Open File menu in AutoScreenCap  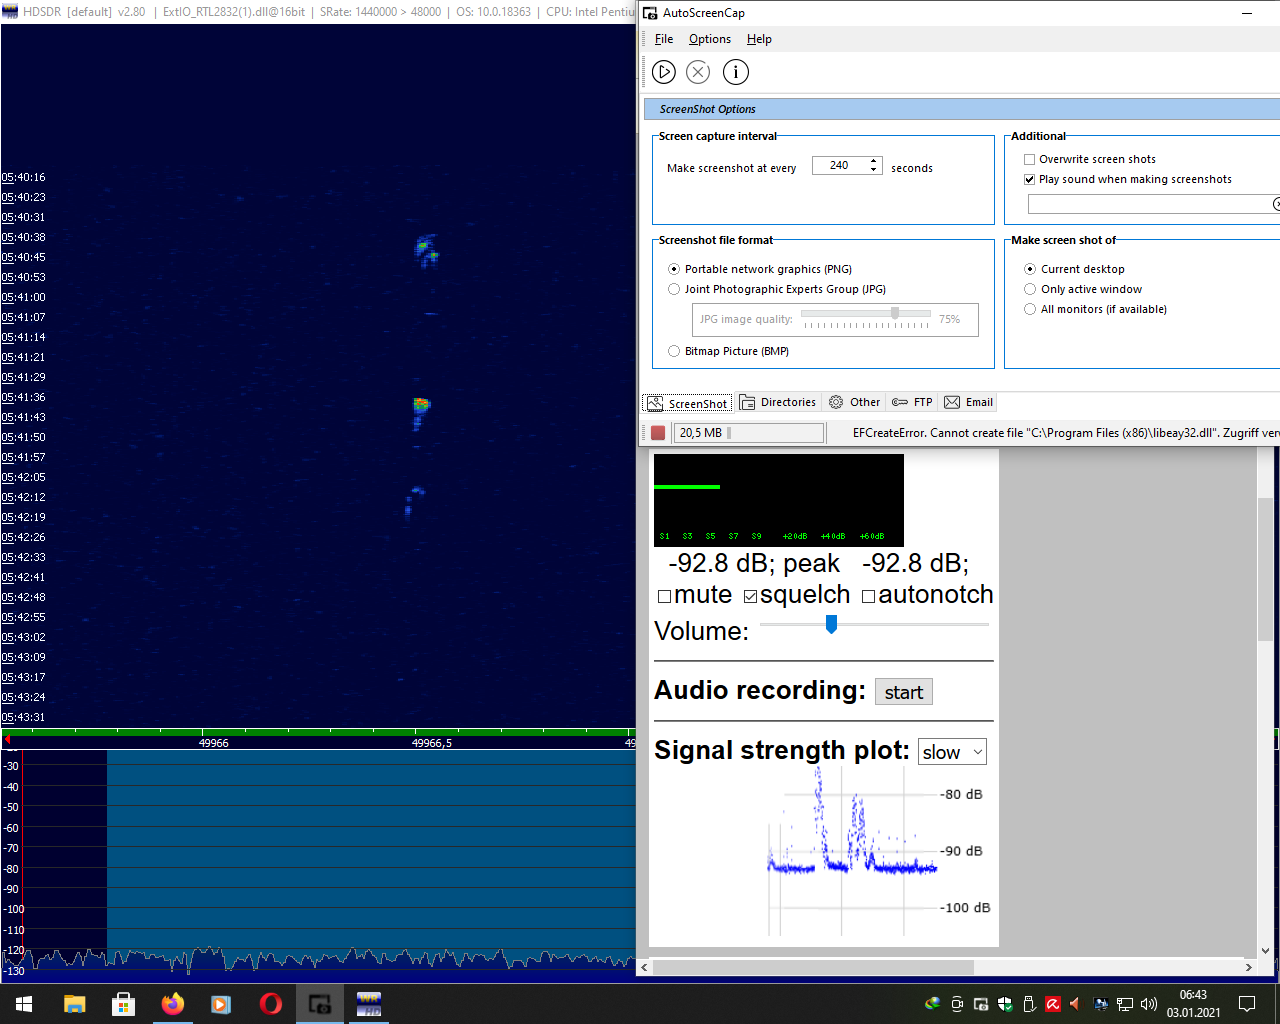(664, 39)
